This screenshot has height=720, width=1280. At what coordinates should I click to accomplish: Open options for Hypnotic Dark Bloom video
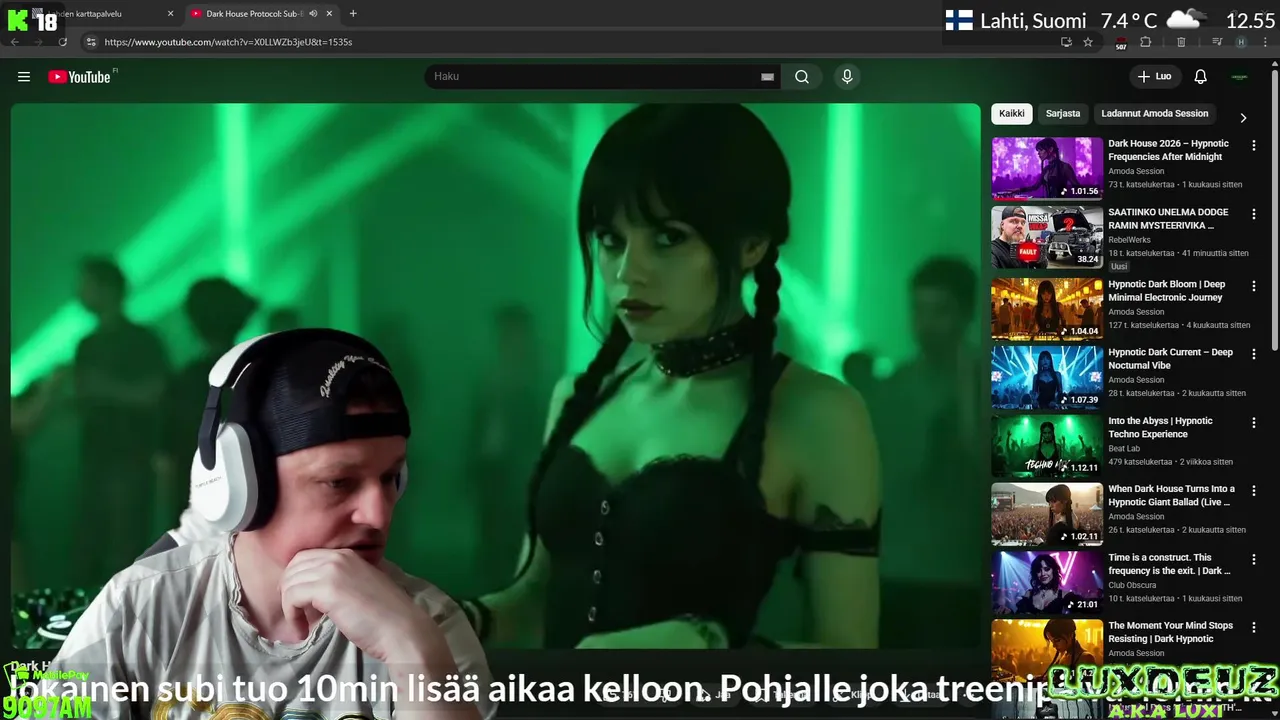click(1254, 286)
